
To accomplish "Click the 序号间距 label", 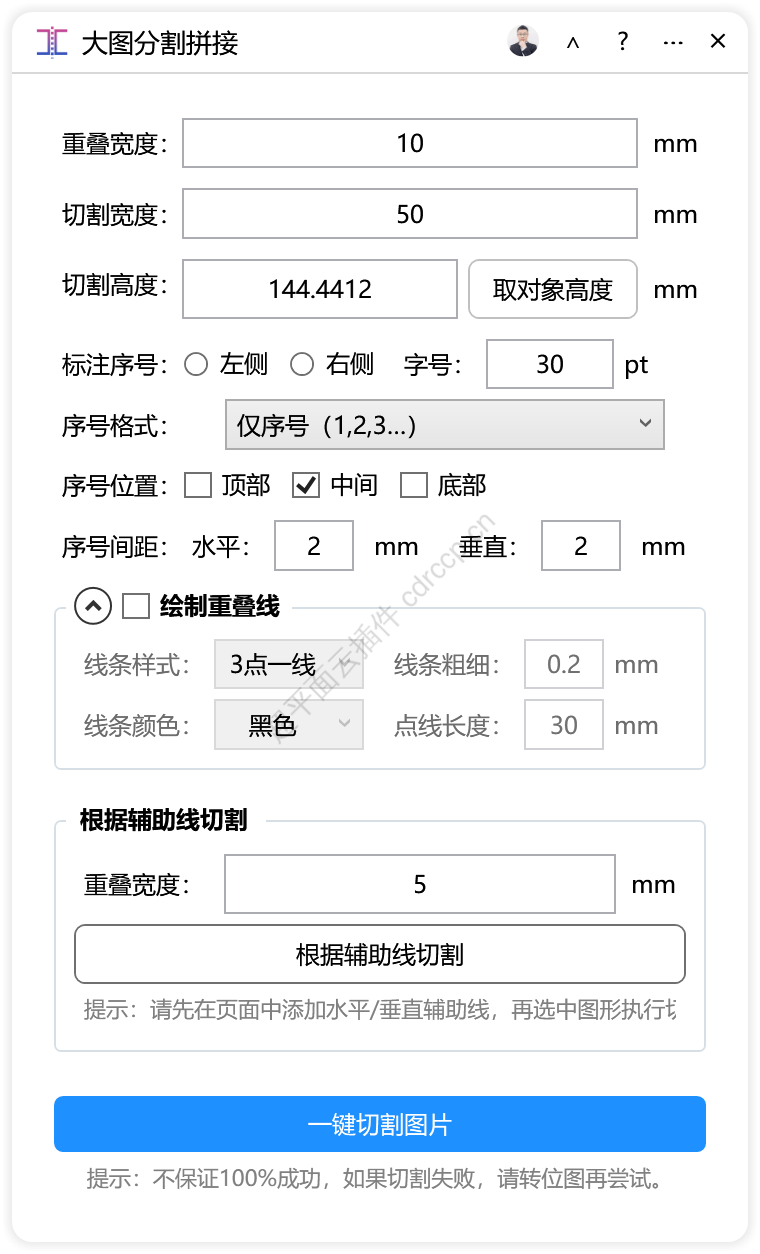I will [x=115, y=547].
